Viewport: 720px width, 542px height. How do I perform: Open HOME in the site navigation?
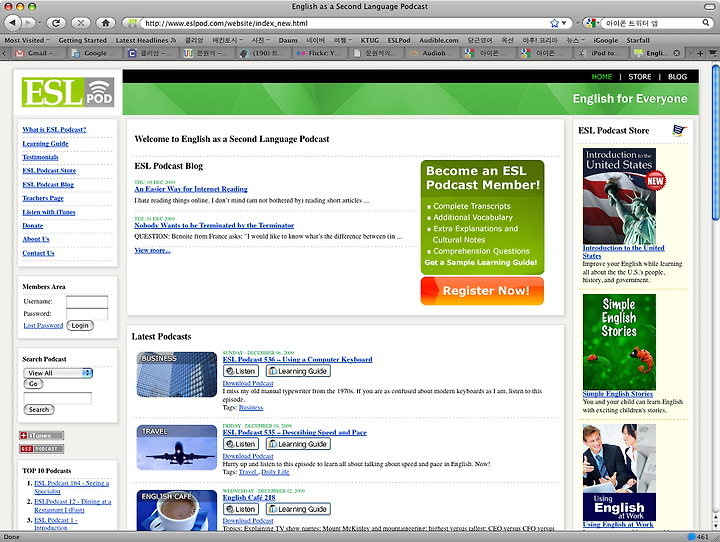[602, 77]
